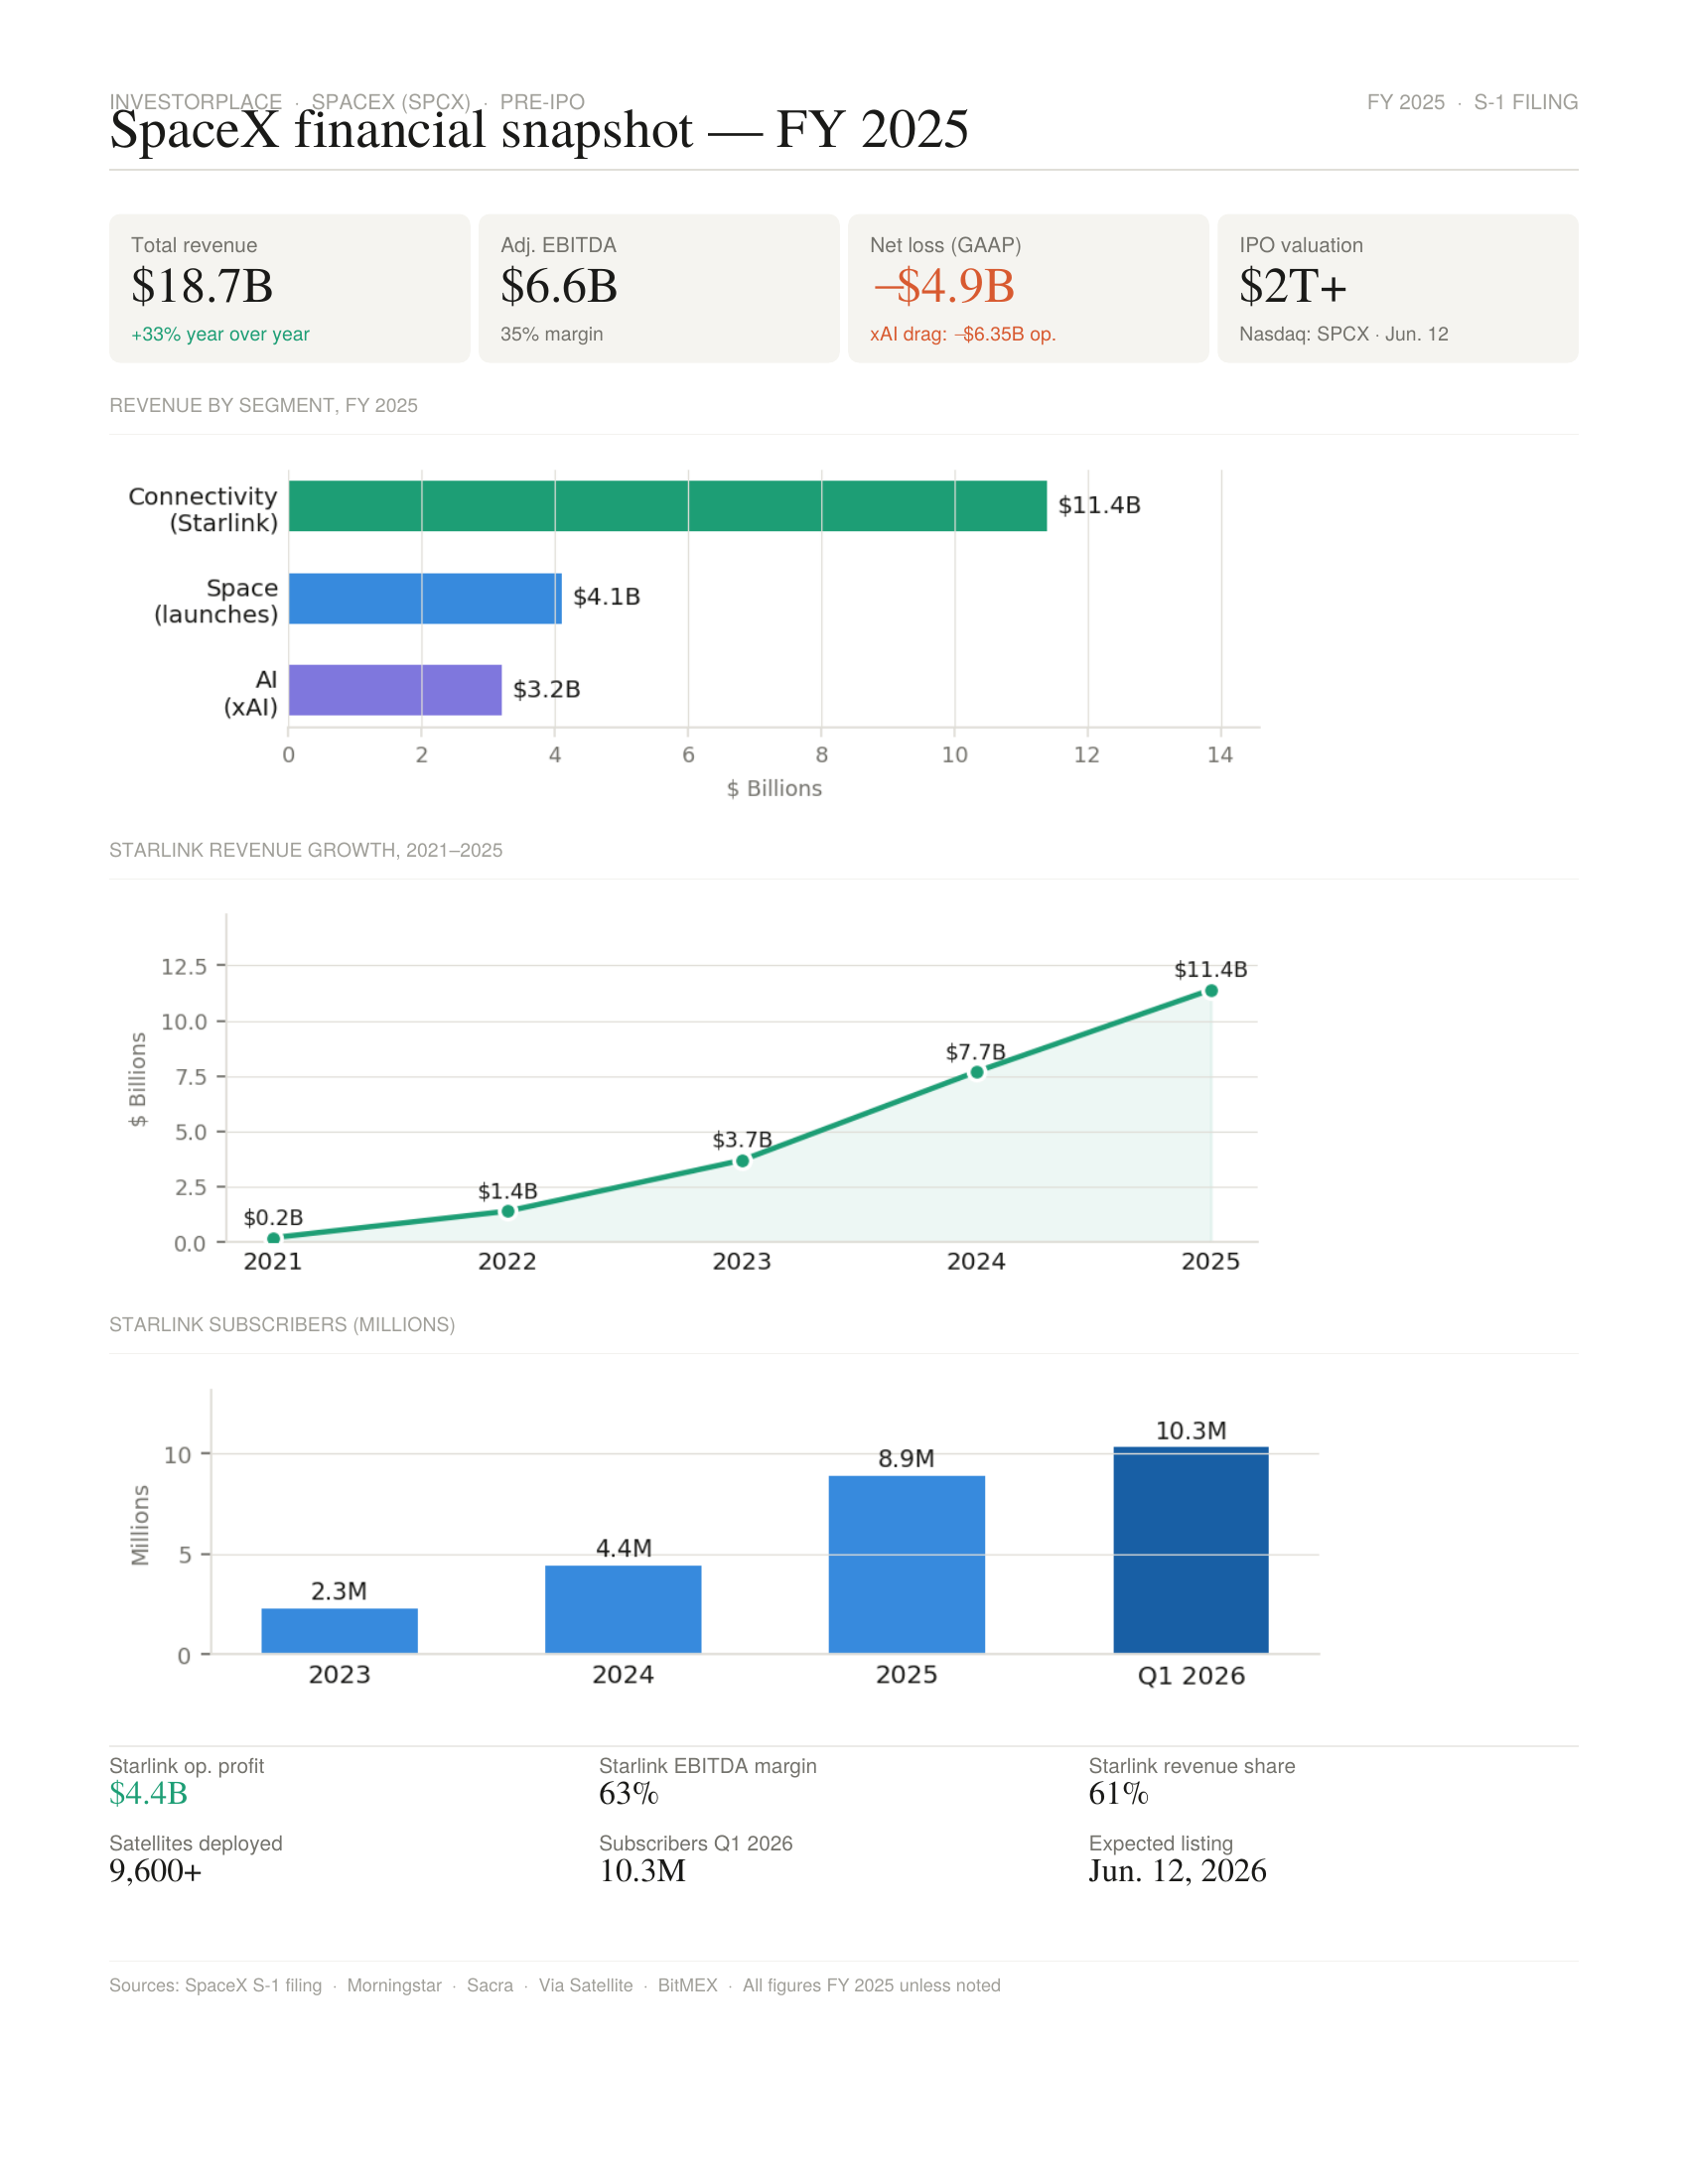Image resolution: width=1688 pixels, height=2184 pixels.
Task: Select the red "–$4.9B" net loss value
Action: pyautogui.click(x=943, y=286)
